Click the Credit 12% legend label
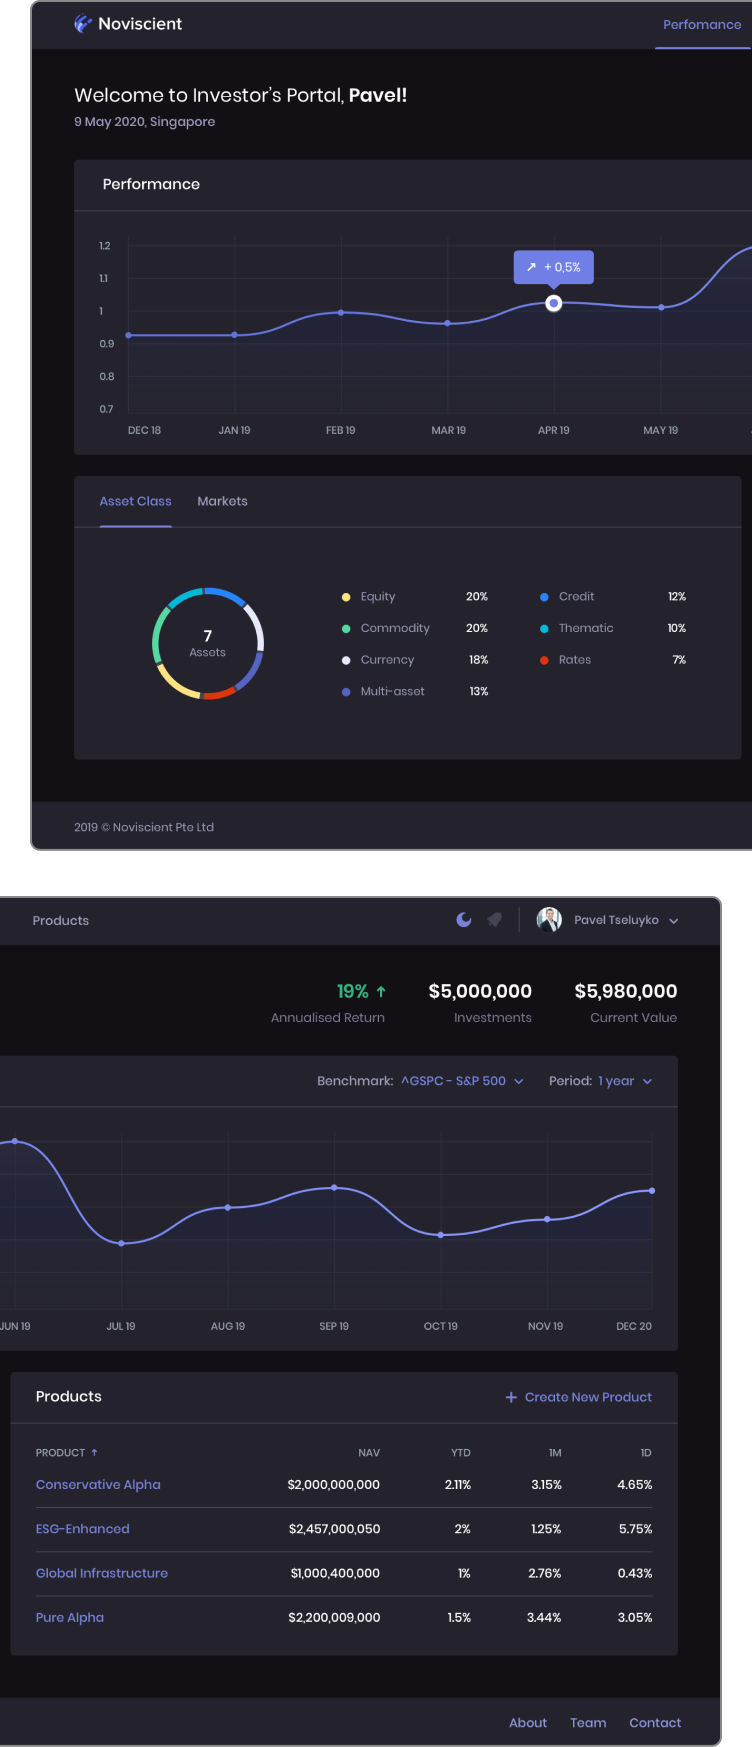The width and height of the screenshot is (752, 1747). (x=576, y=596)
